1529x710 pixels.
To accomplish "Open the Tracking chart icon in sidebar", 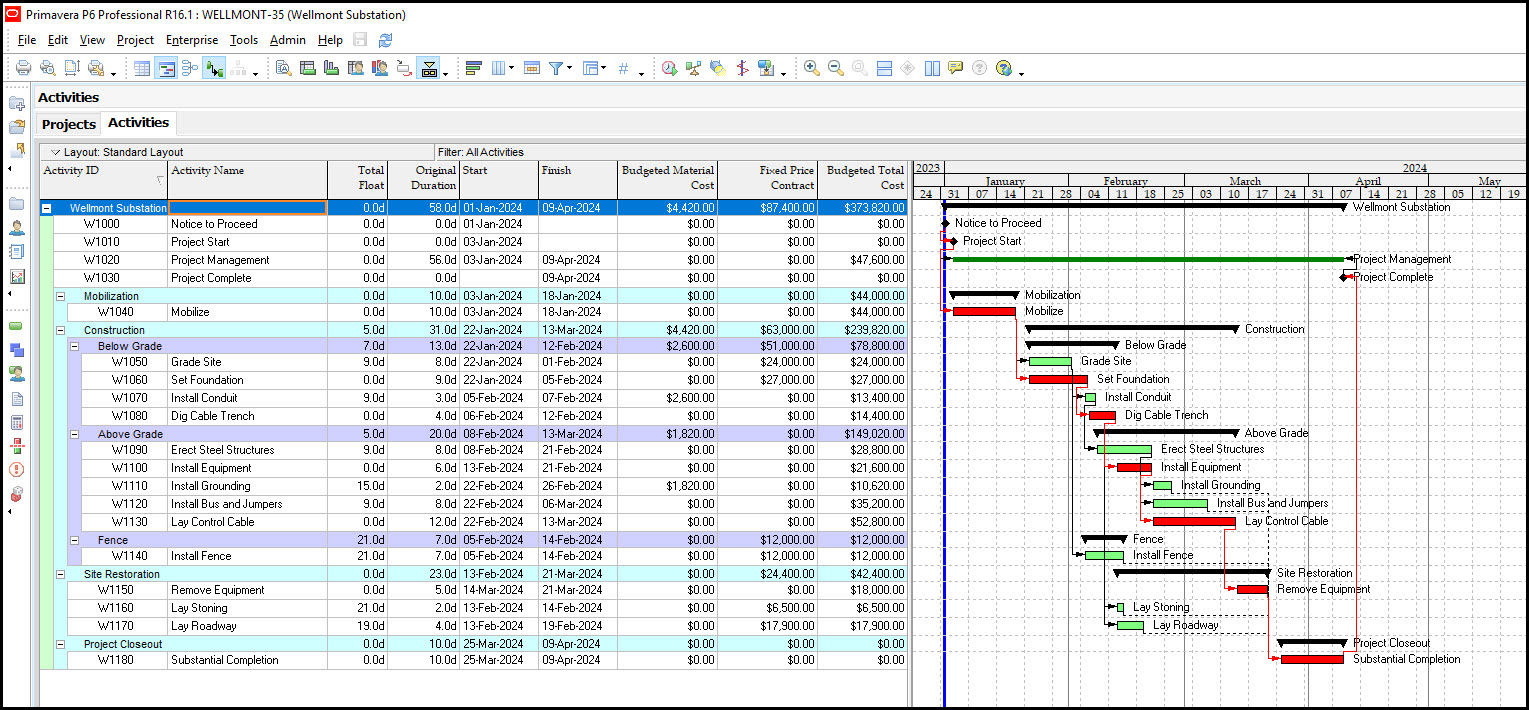I will coord(16,277).
